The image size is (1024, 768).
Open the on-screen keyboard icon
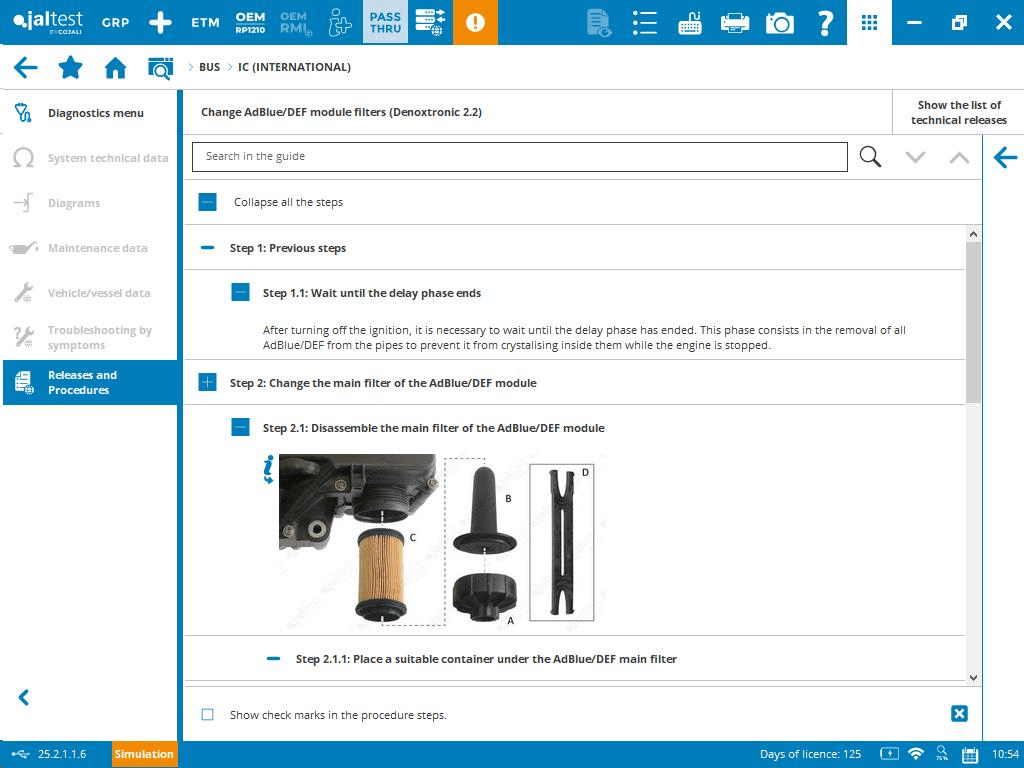[x=690, y=22]
